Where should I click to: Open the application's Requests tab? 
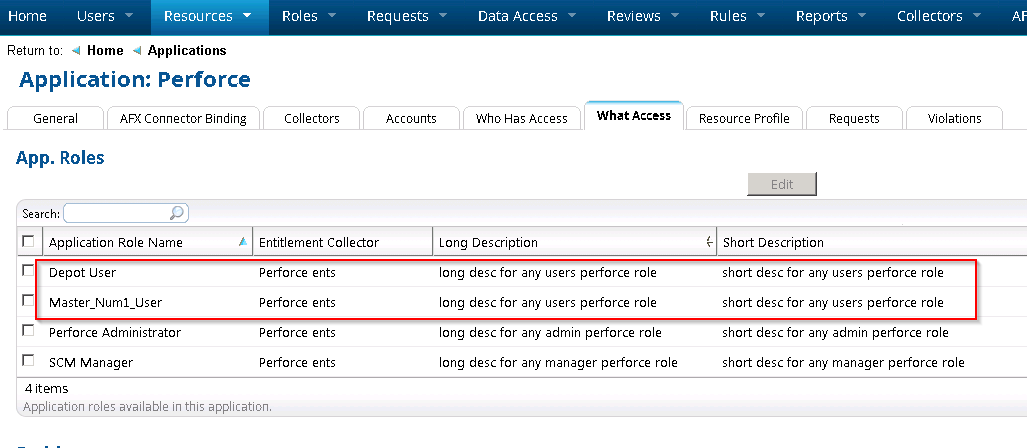pos(854,119)
